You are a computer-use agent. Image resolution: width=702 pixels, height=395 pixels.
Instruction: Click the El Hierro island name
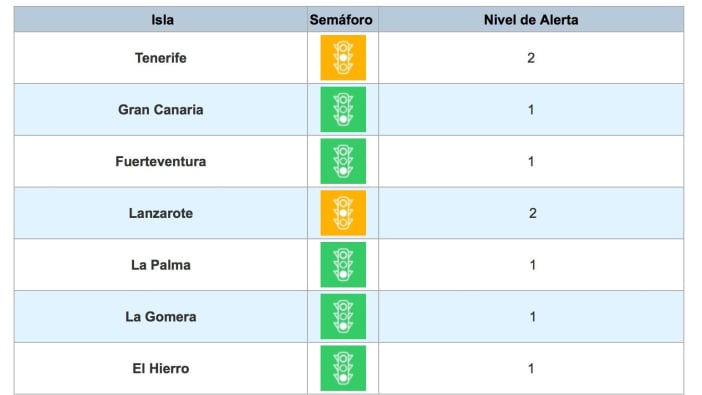[161, 369]
